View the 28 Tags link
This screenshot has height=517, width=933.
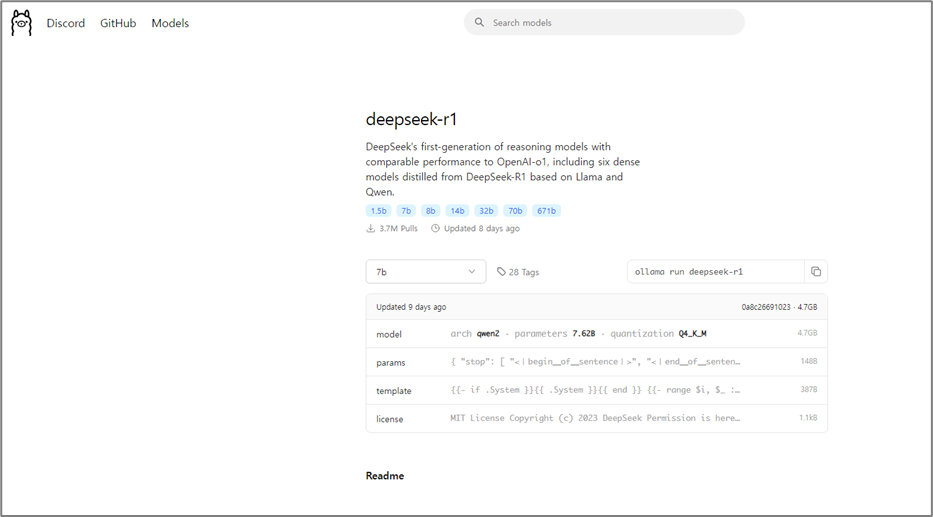coord(518,272)
